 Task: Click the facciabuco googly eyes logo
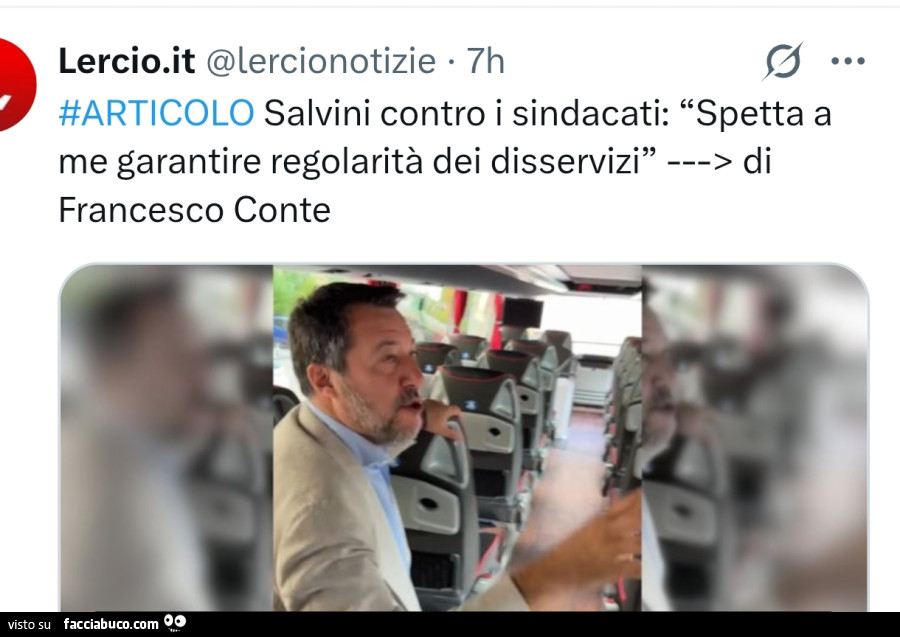[175, 622]
